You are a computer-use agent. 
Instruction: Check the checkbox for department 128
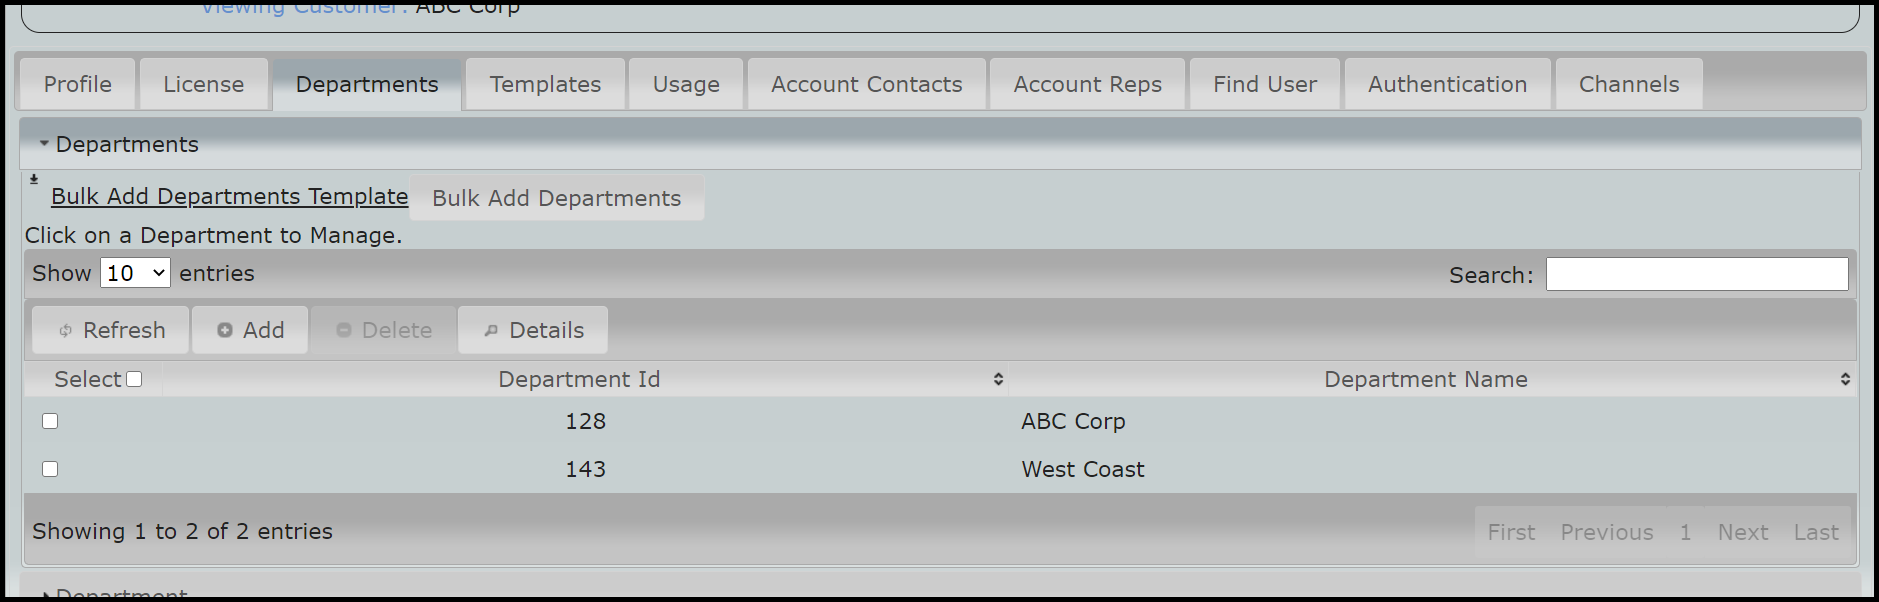click(x=50, y=421)
